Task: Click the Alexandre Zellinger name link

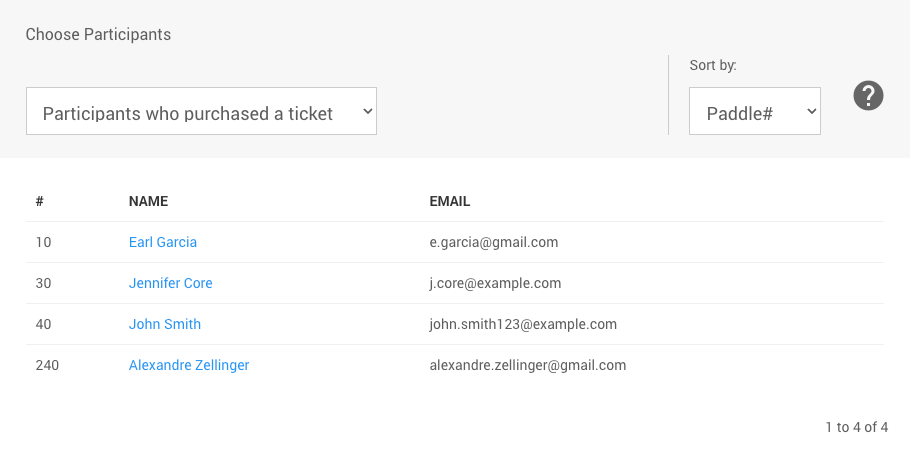Action: tap(189, 365)
